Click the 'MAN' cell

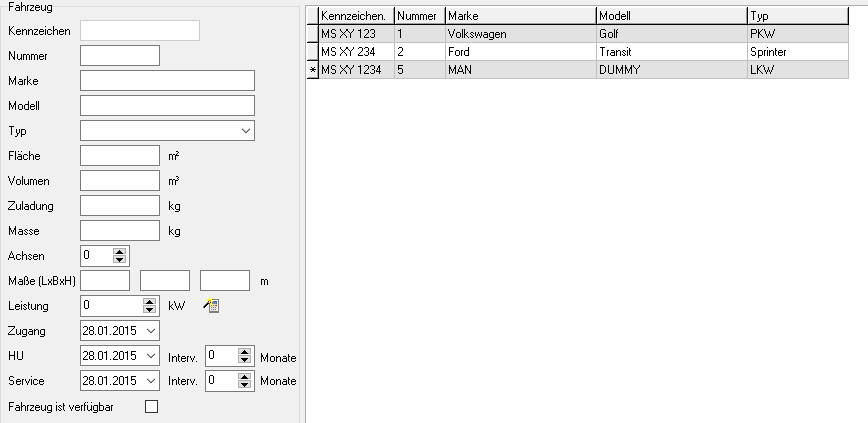[521, 70]
